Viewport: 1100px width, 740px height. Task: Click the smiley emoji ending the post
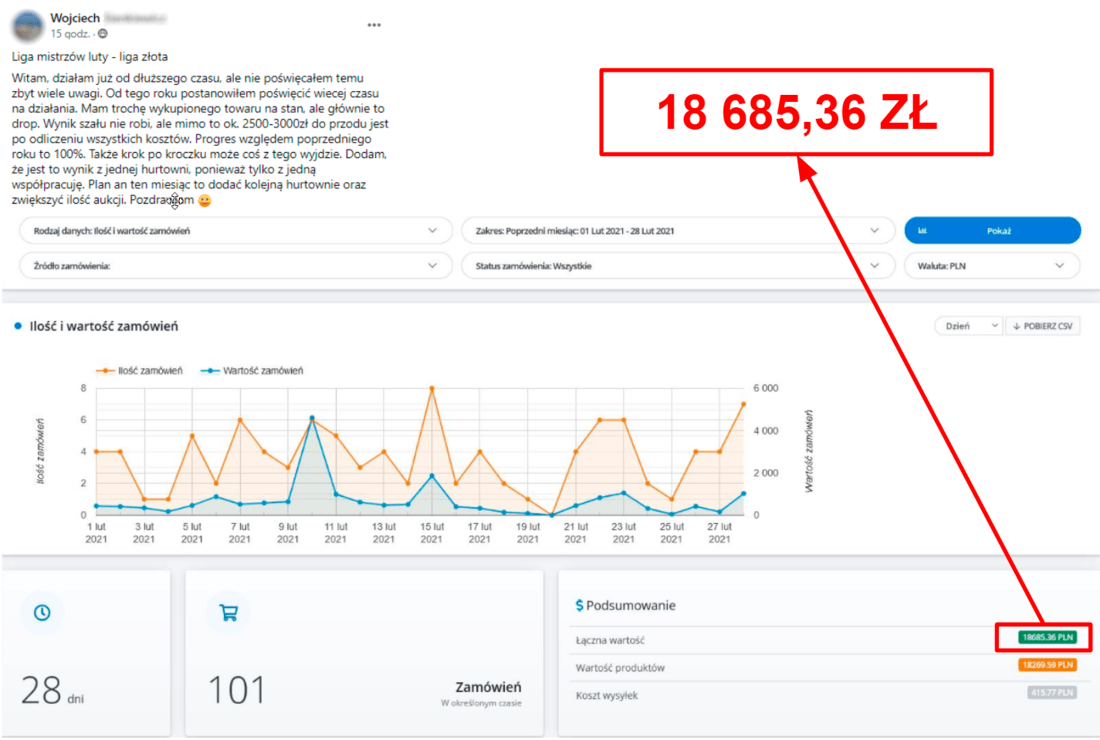point(205,201)
